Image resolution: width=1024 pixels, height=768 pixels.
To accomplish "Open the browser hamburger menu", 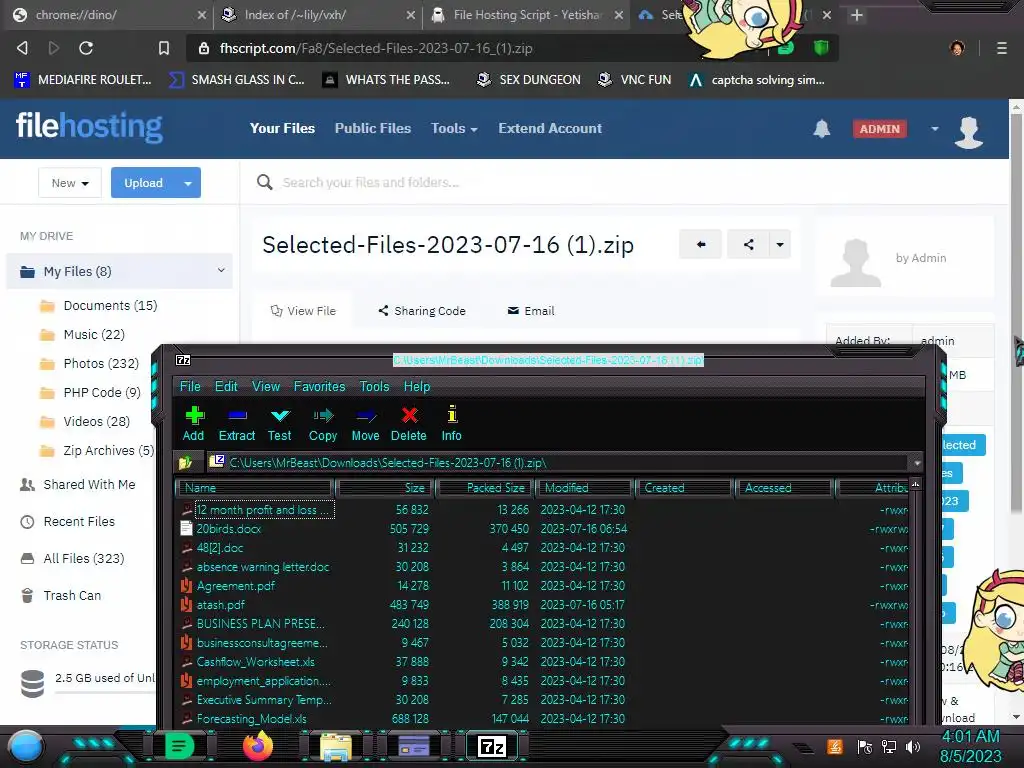I will click(x=1002, y=48).
